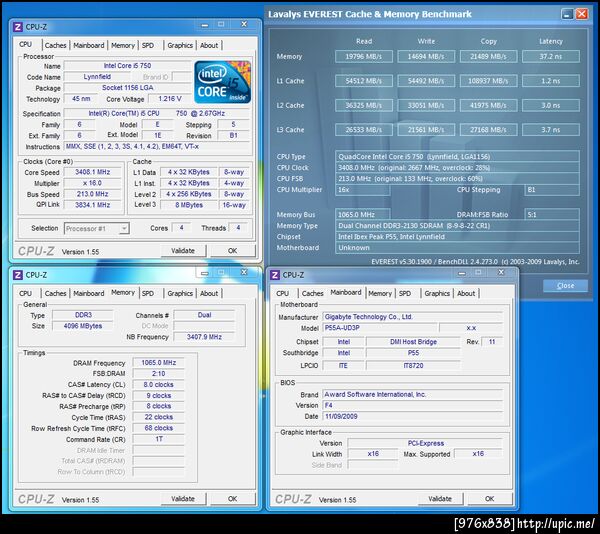Click Memory Copy result 21489 MB/s
600x534 pixels.
[x=489, y=57]
